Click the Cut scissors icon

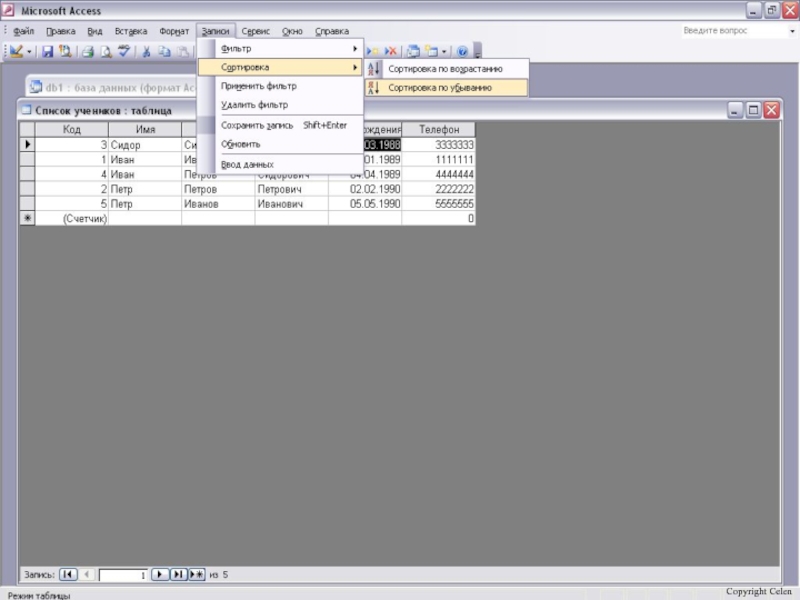pos(146,51)
